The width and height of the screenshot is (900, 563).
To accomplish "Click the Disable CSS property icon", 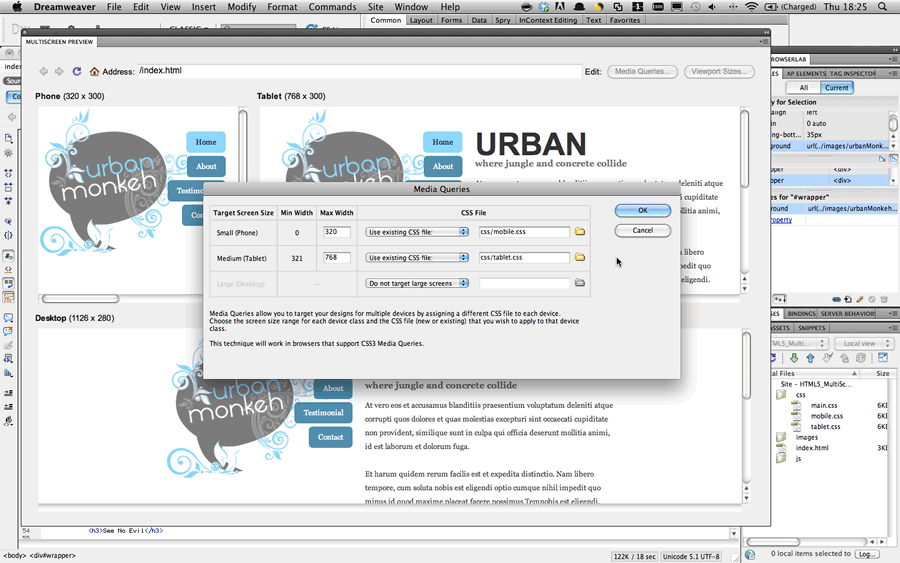I will pos(872,299).
